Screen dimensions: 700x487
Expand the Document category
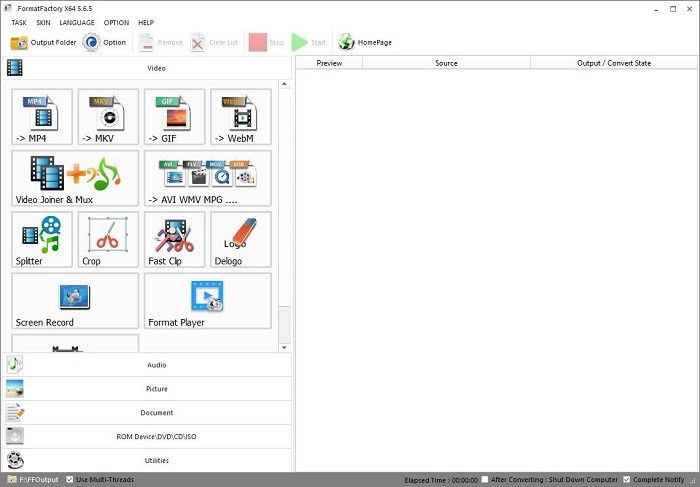pos(147,412)
